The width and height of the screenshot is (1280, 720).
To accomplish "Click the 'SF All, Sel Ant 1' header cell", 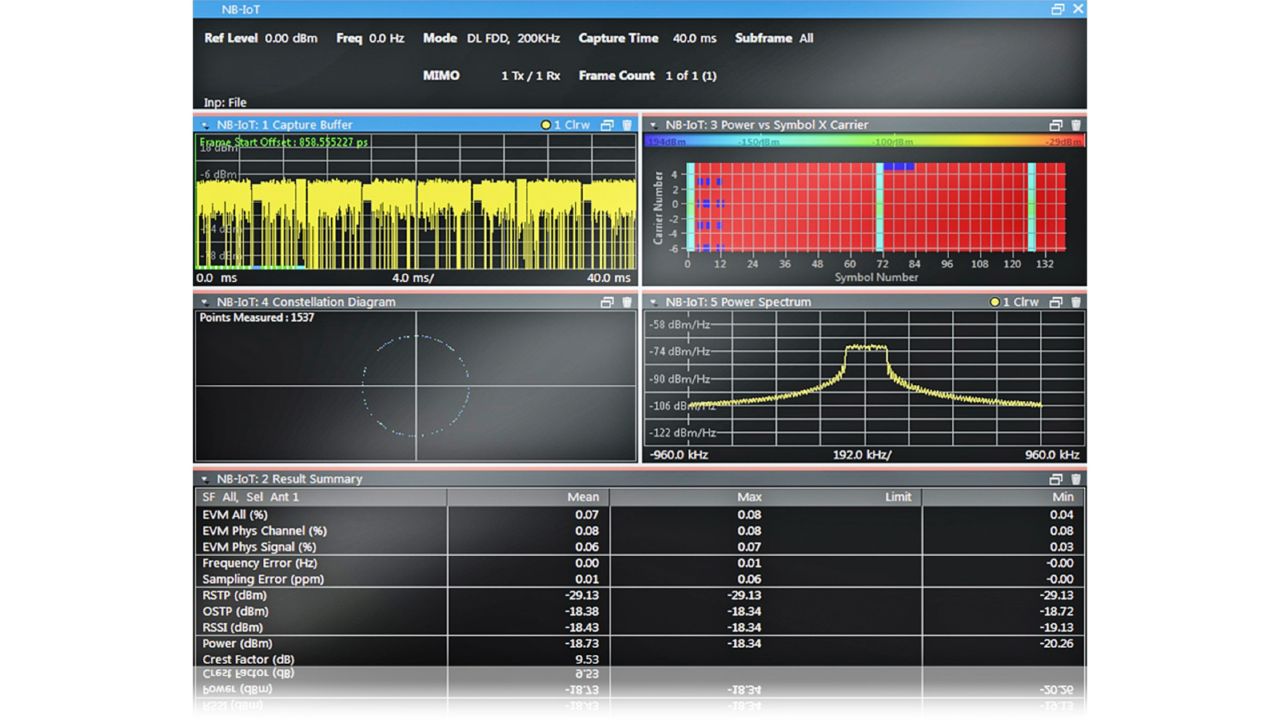I will (x=250, y=497).
